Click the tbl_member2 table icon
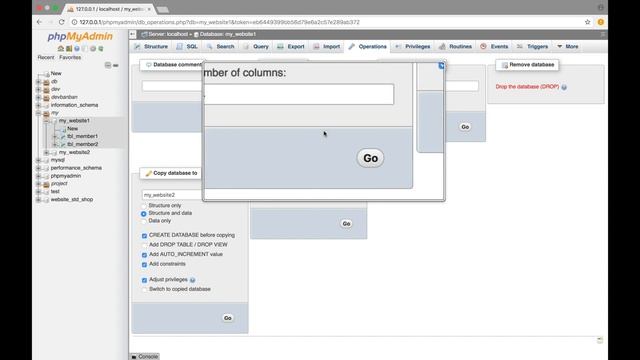This screenshot has height=360, width=640. click(x=63, y=144)
